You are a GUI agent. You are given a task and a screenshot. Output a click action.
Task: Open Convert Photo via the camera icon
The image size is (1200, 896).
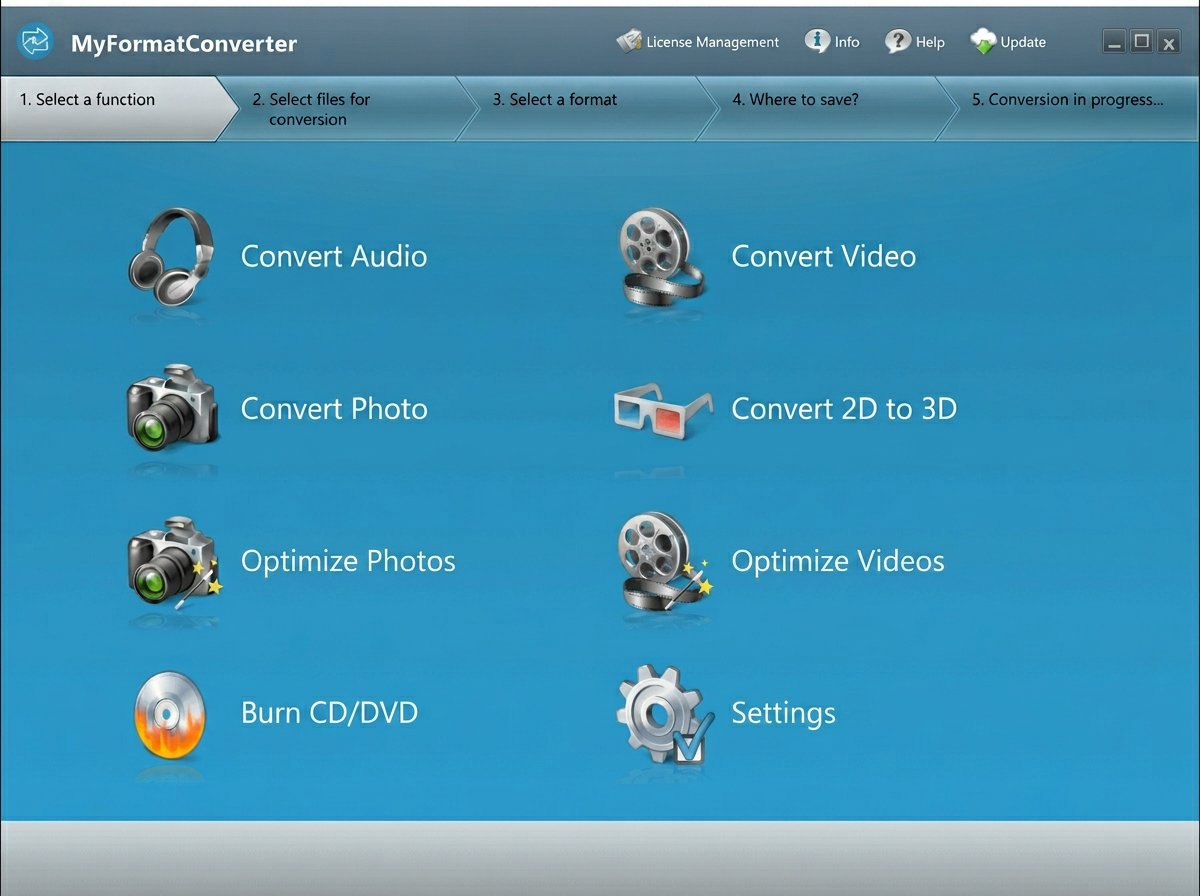(172, 408)
